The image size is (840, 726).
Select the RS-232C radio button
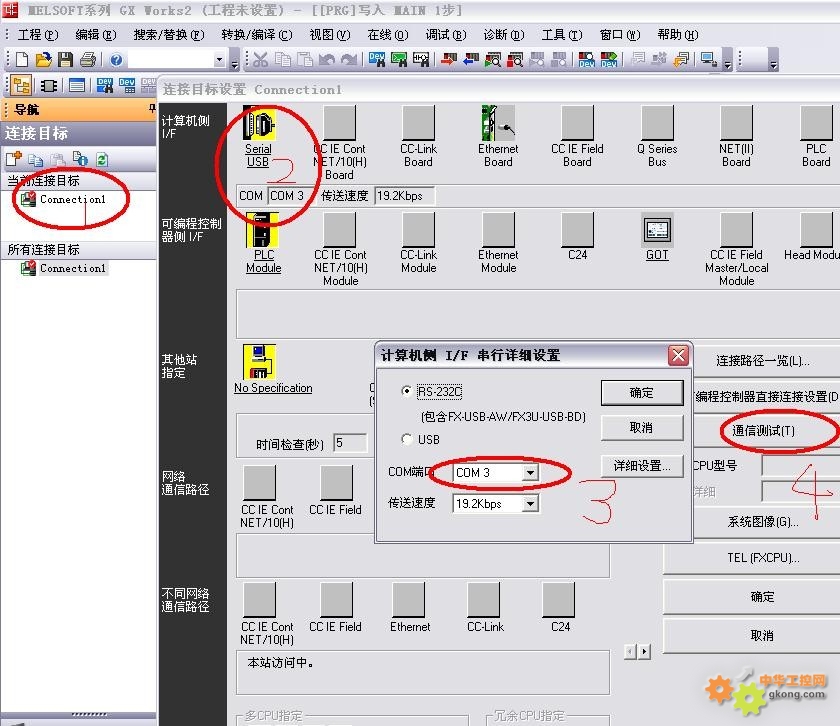407,392
